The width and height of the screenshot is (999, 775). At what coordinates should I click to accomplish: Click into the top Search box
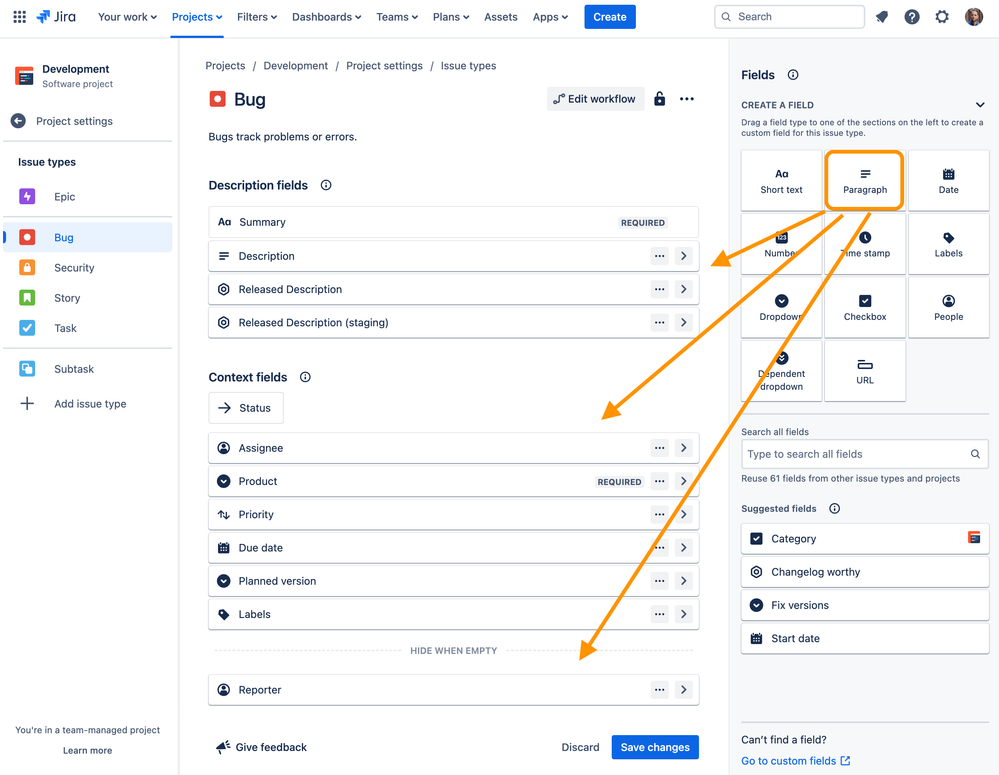(x=789, y=17)
